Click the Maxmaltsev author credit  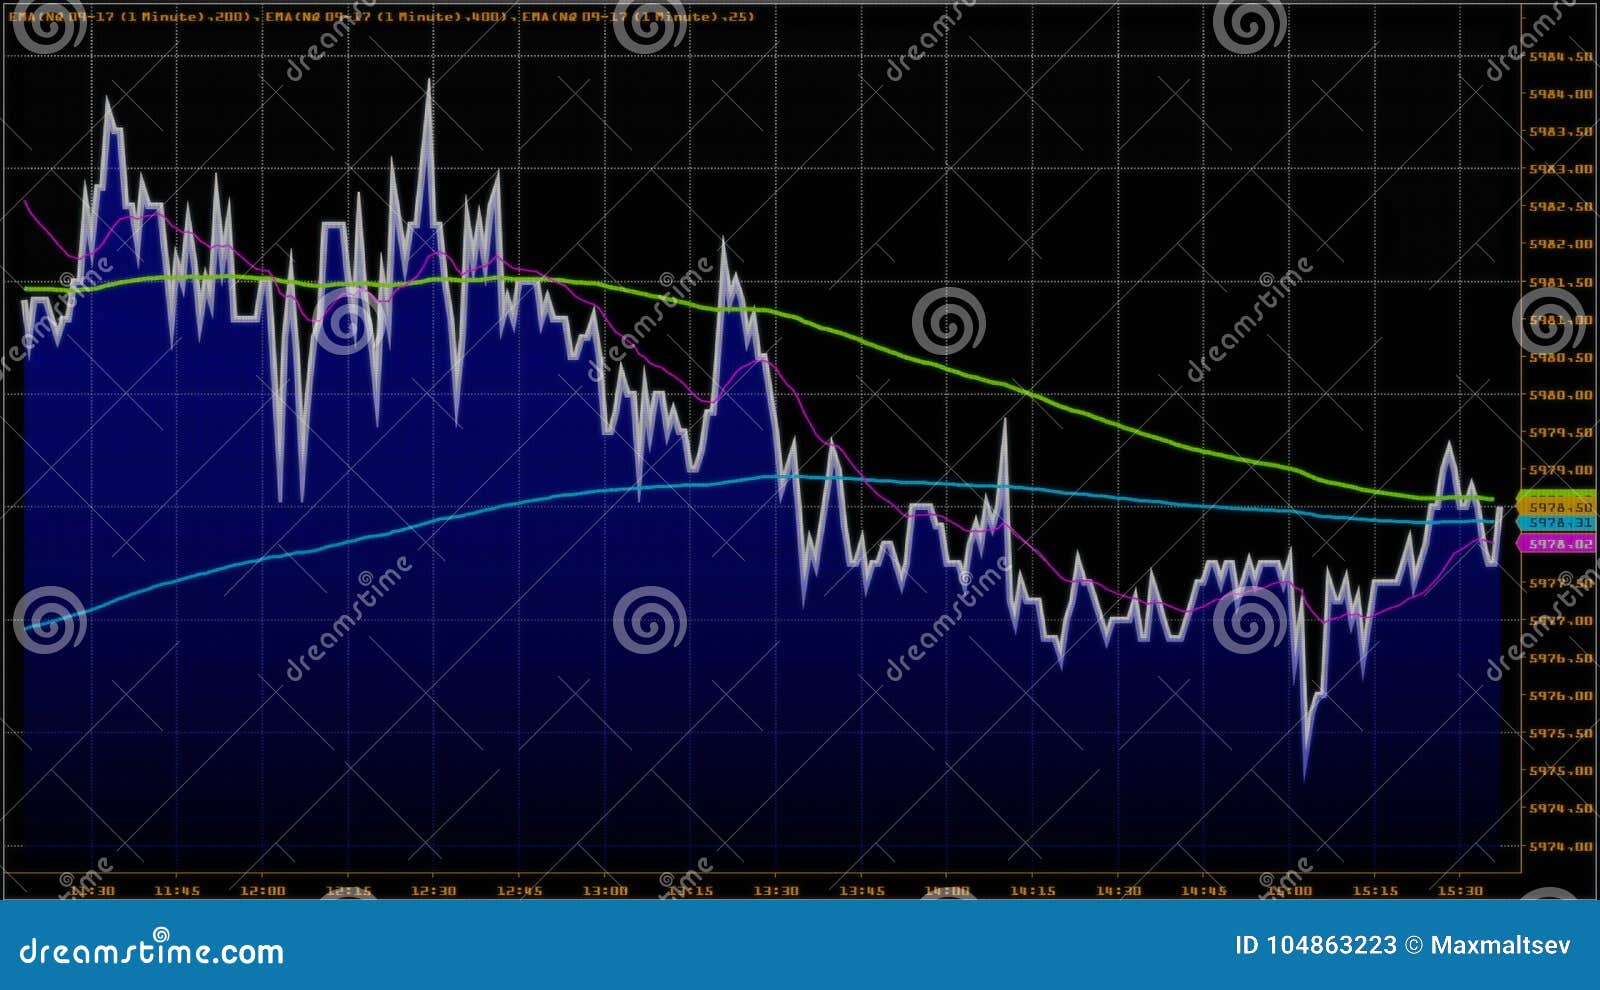[x=1500, y=946]
